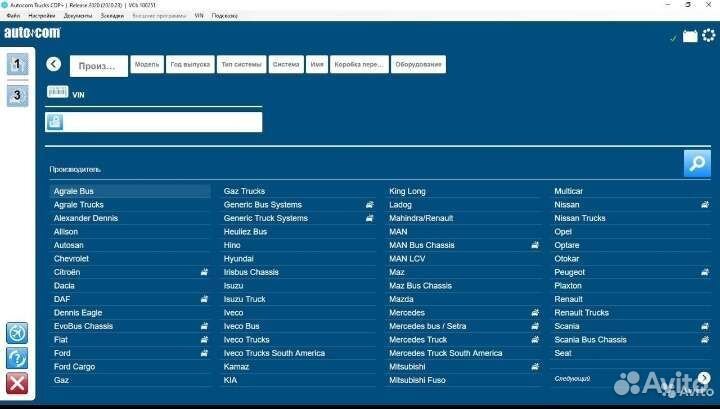720x409 pixels.
Task: Click the icon beside Peugeot
Action: coord(705,272)
